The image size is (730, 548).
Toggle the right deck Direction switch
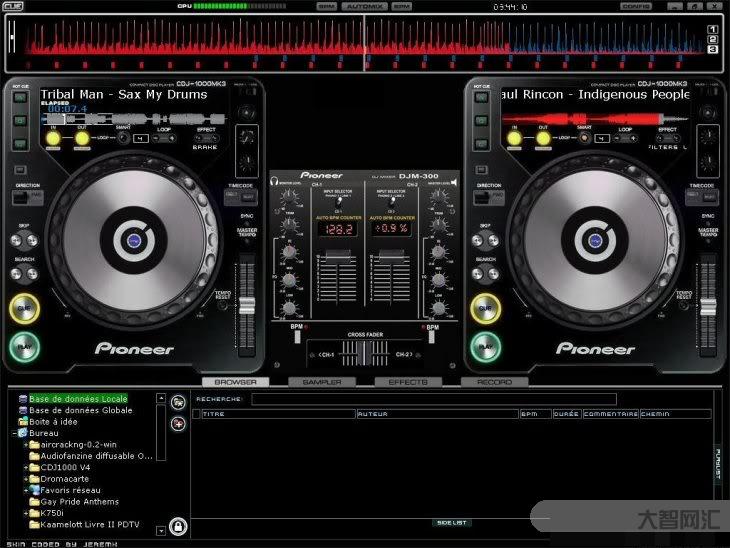[489, 197]
